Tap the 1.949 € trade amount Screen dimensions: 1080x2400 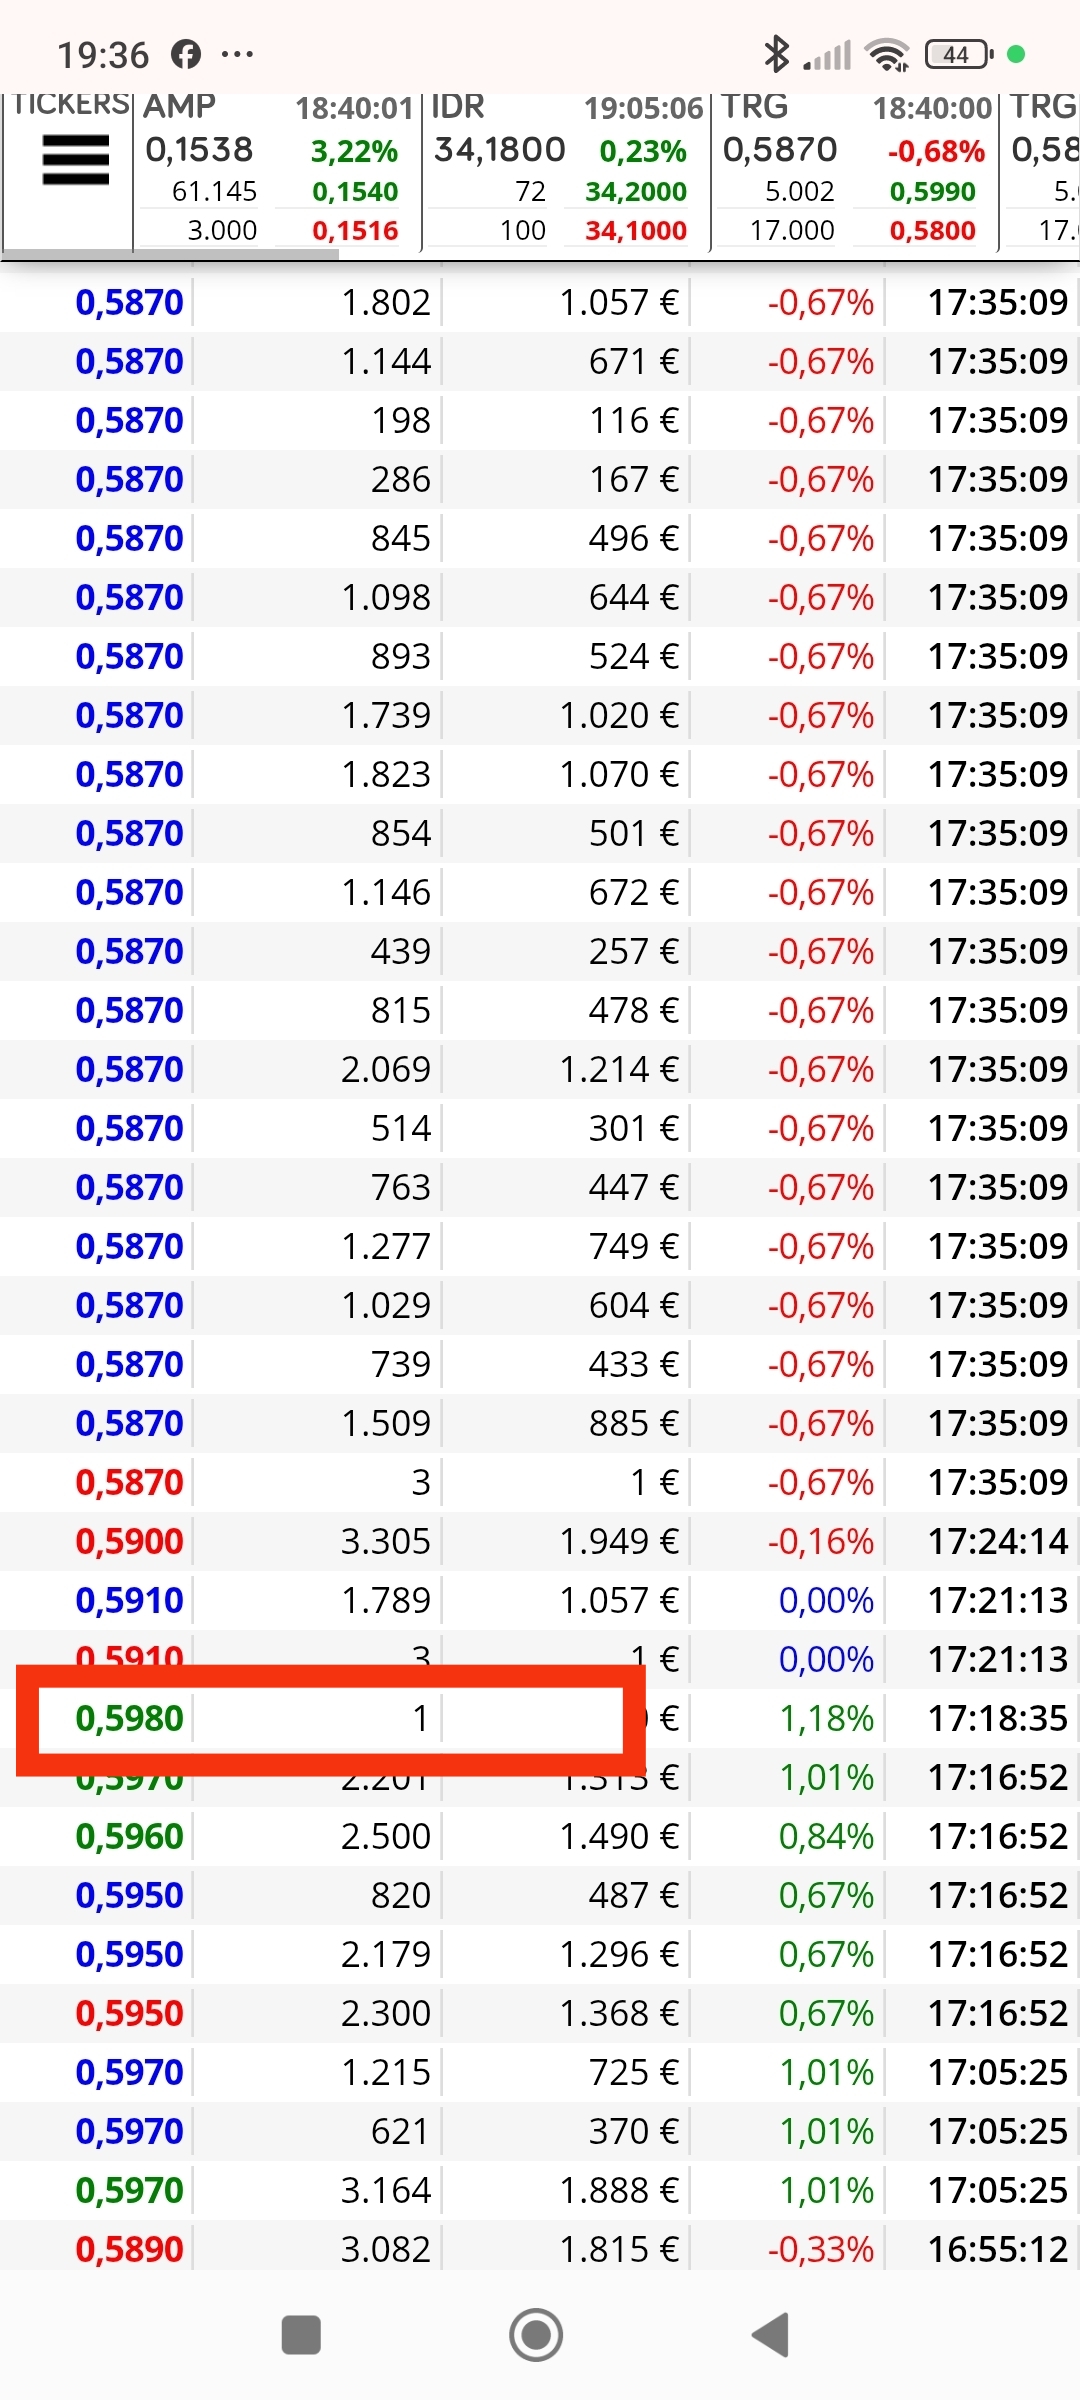point(619,1541)
